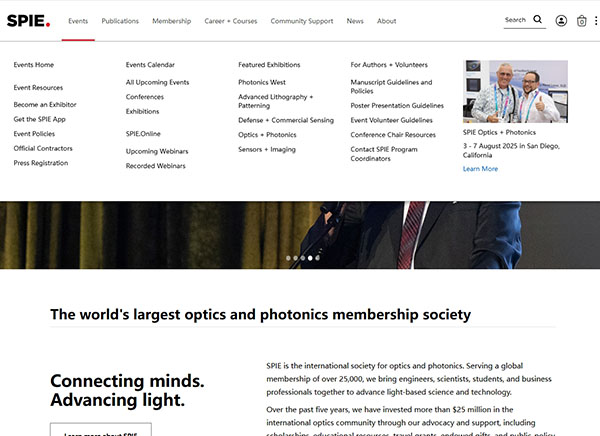Open Event Volunteer Guidelines

391,120
